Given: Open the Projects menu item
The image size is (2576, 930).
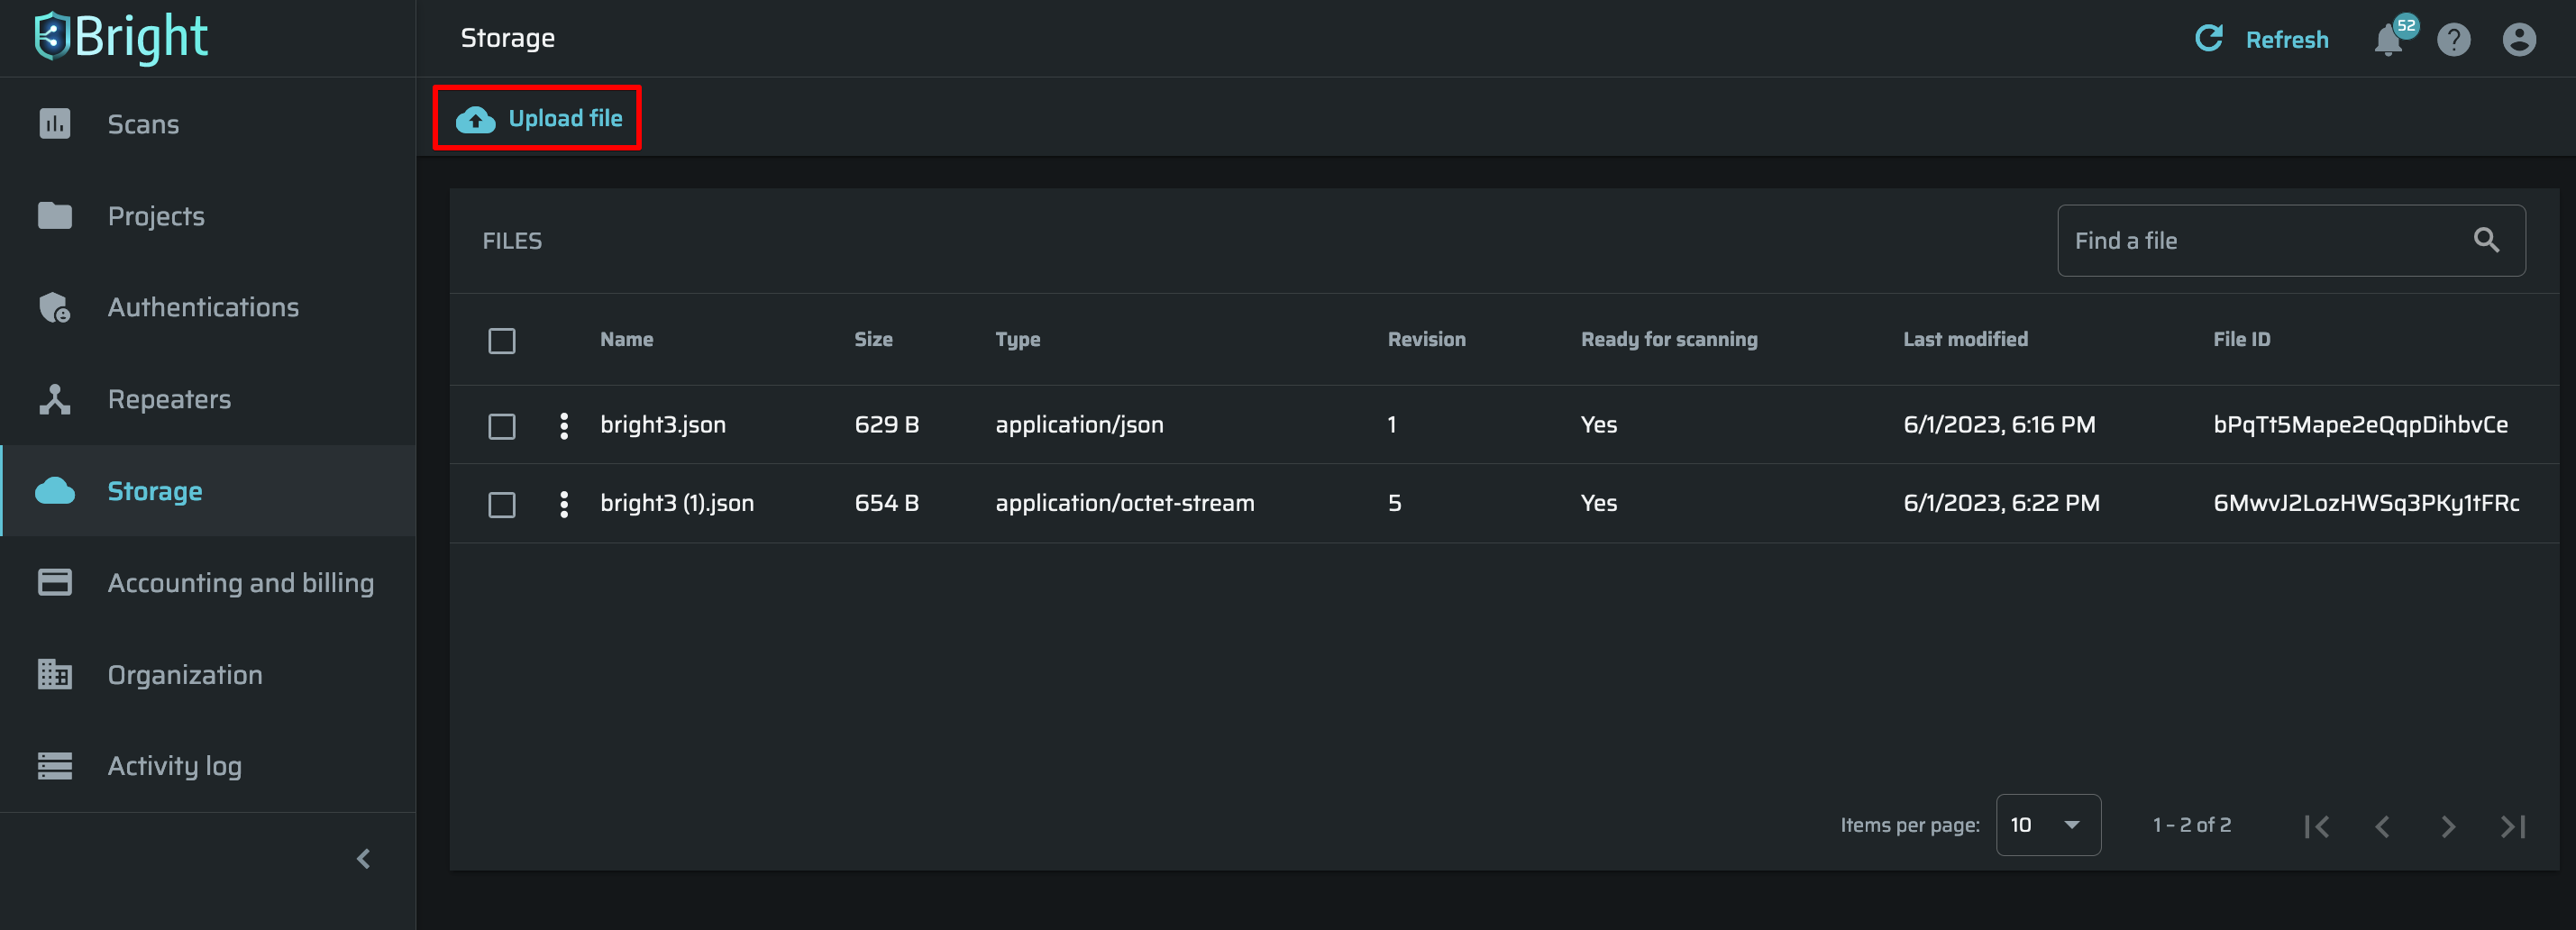Looking at the screenshot, I should (x=208, y=216).
